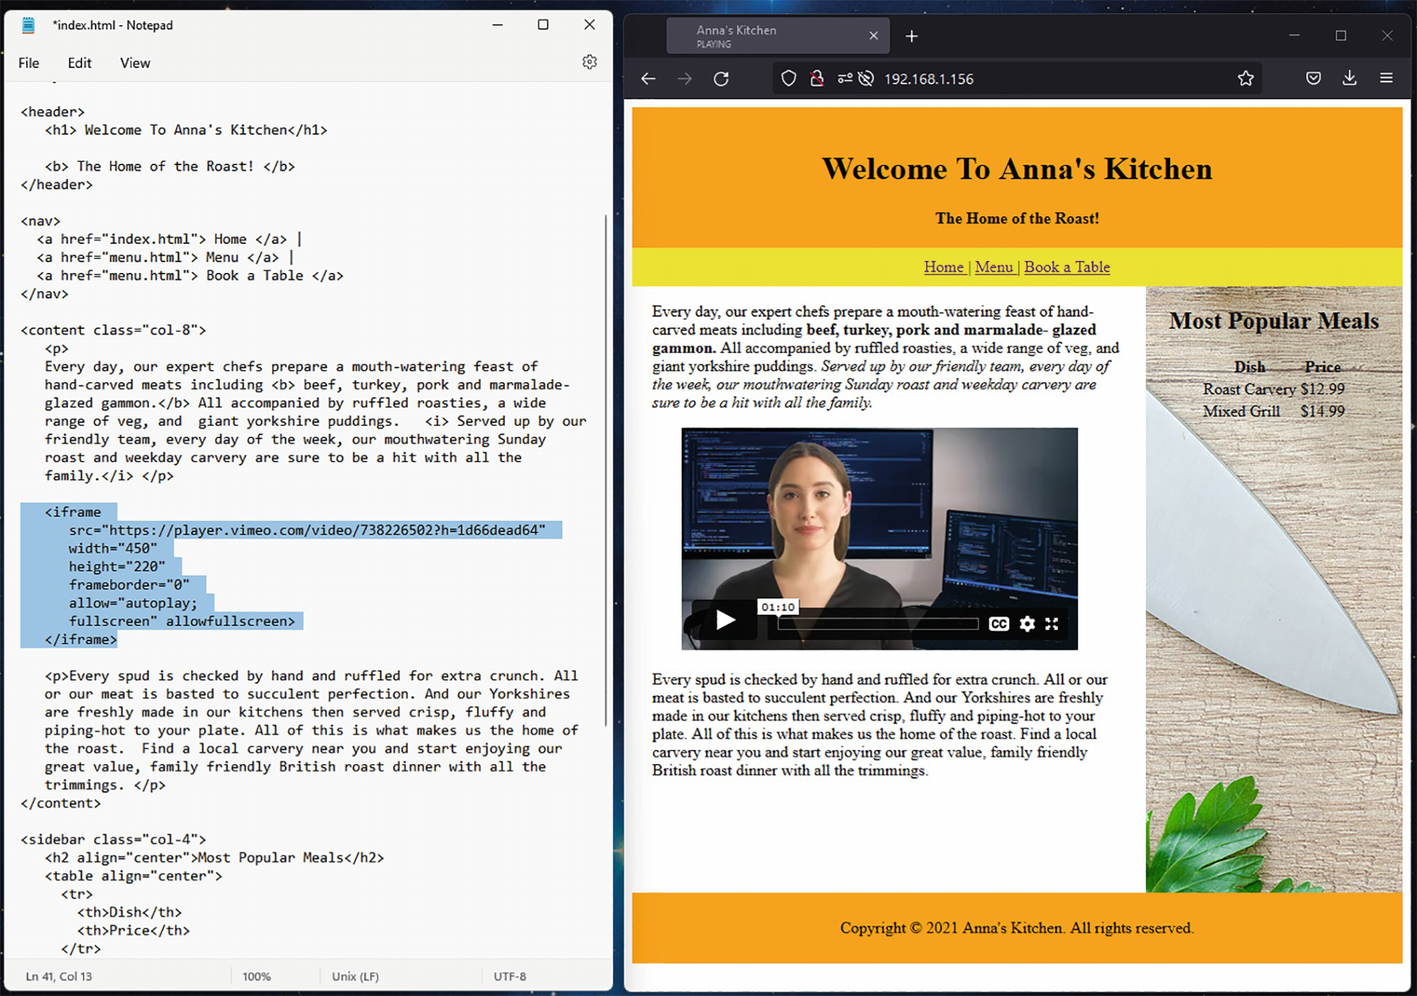Enter fullscreen on the embedded video
The width and height of the screenshot is (1417, 996).
tap(1052, 624)
